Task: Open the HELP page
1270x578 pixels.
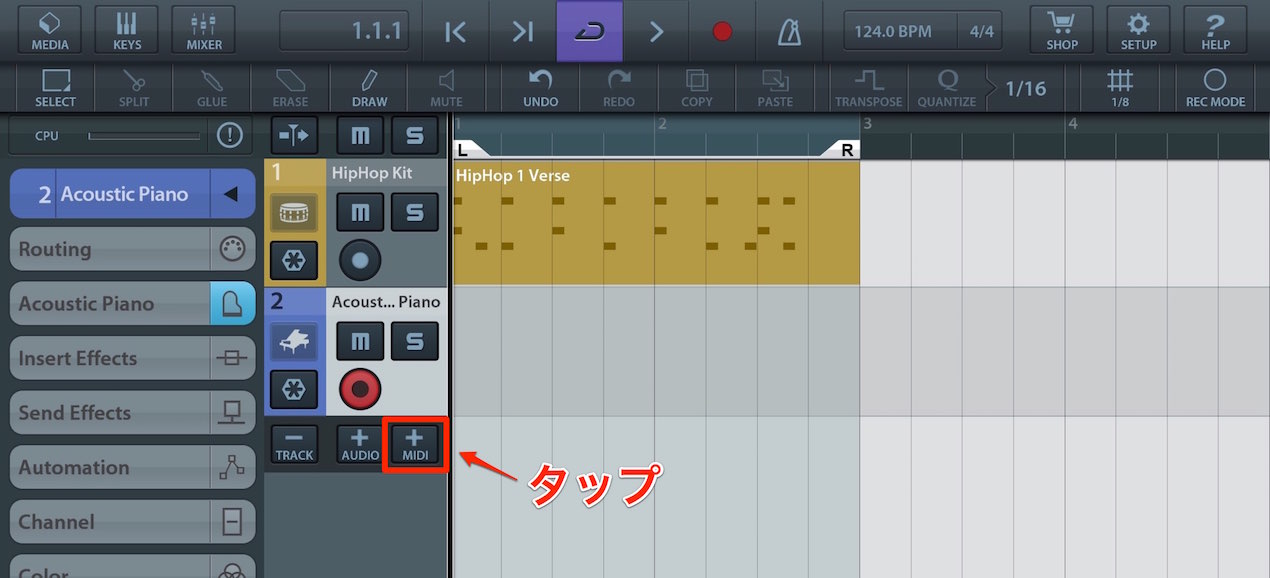Action: coord(1215,30)
